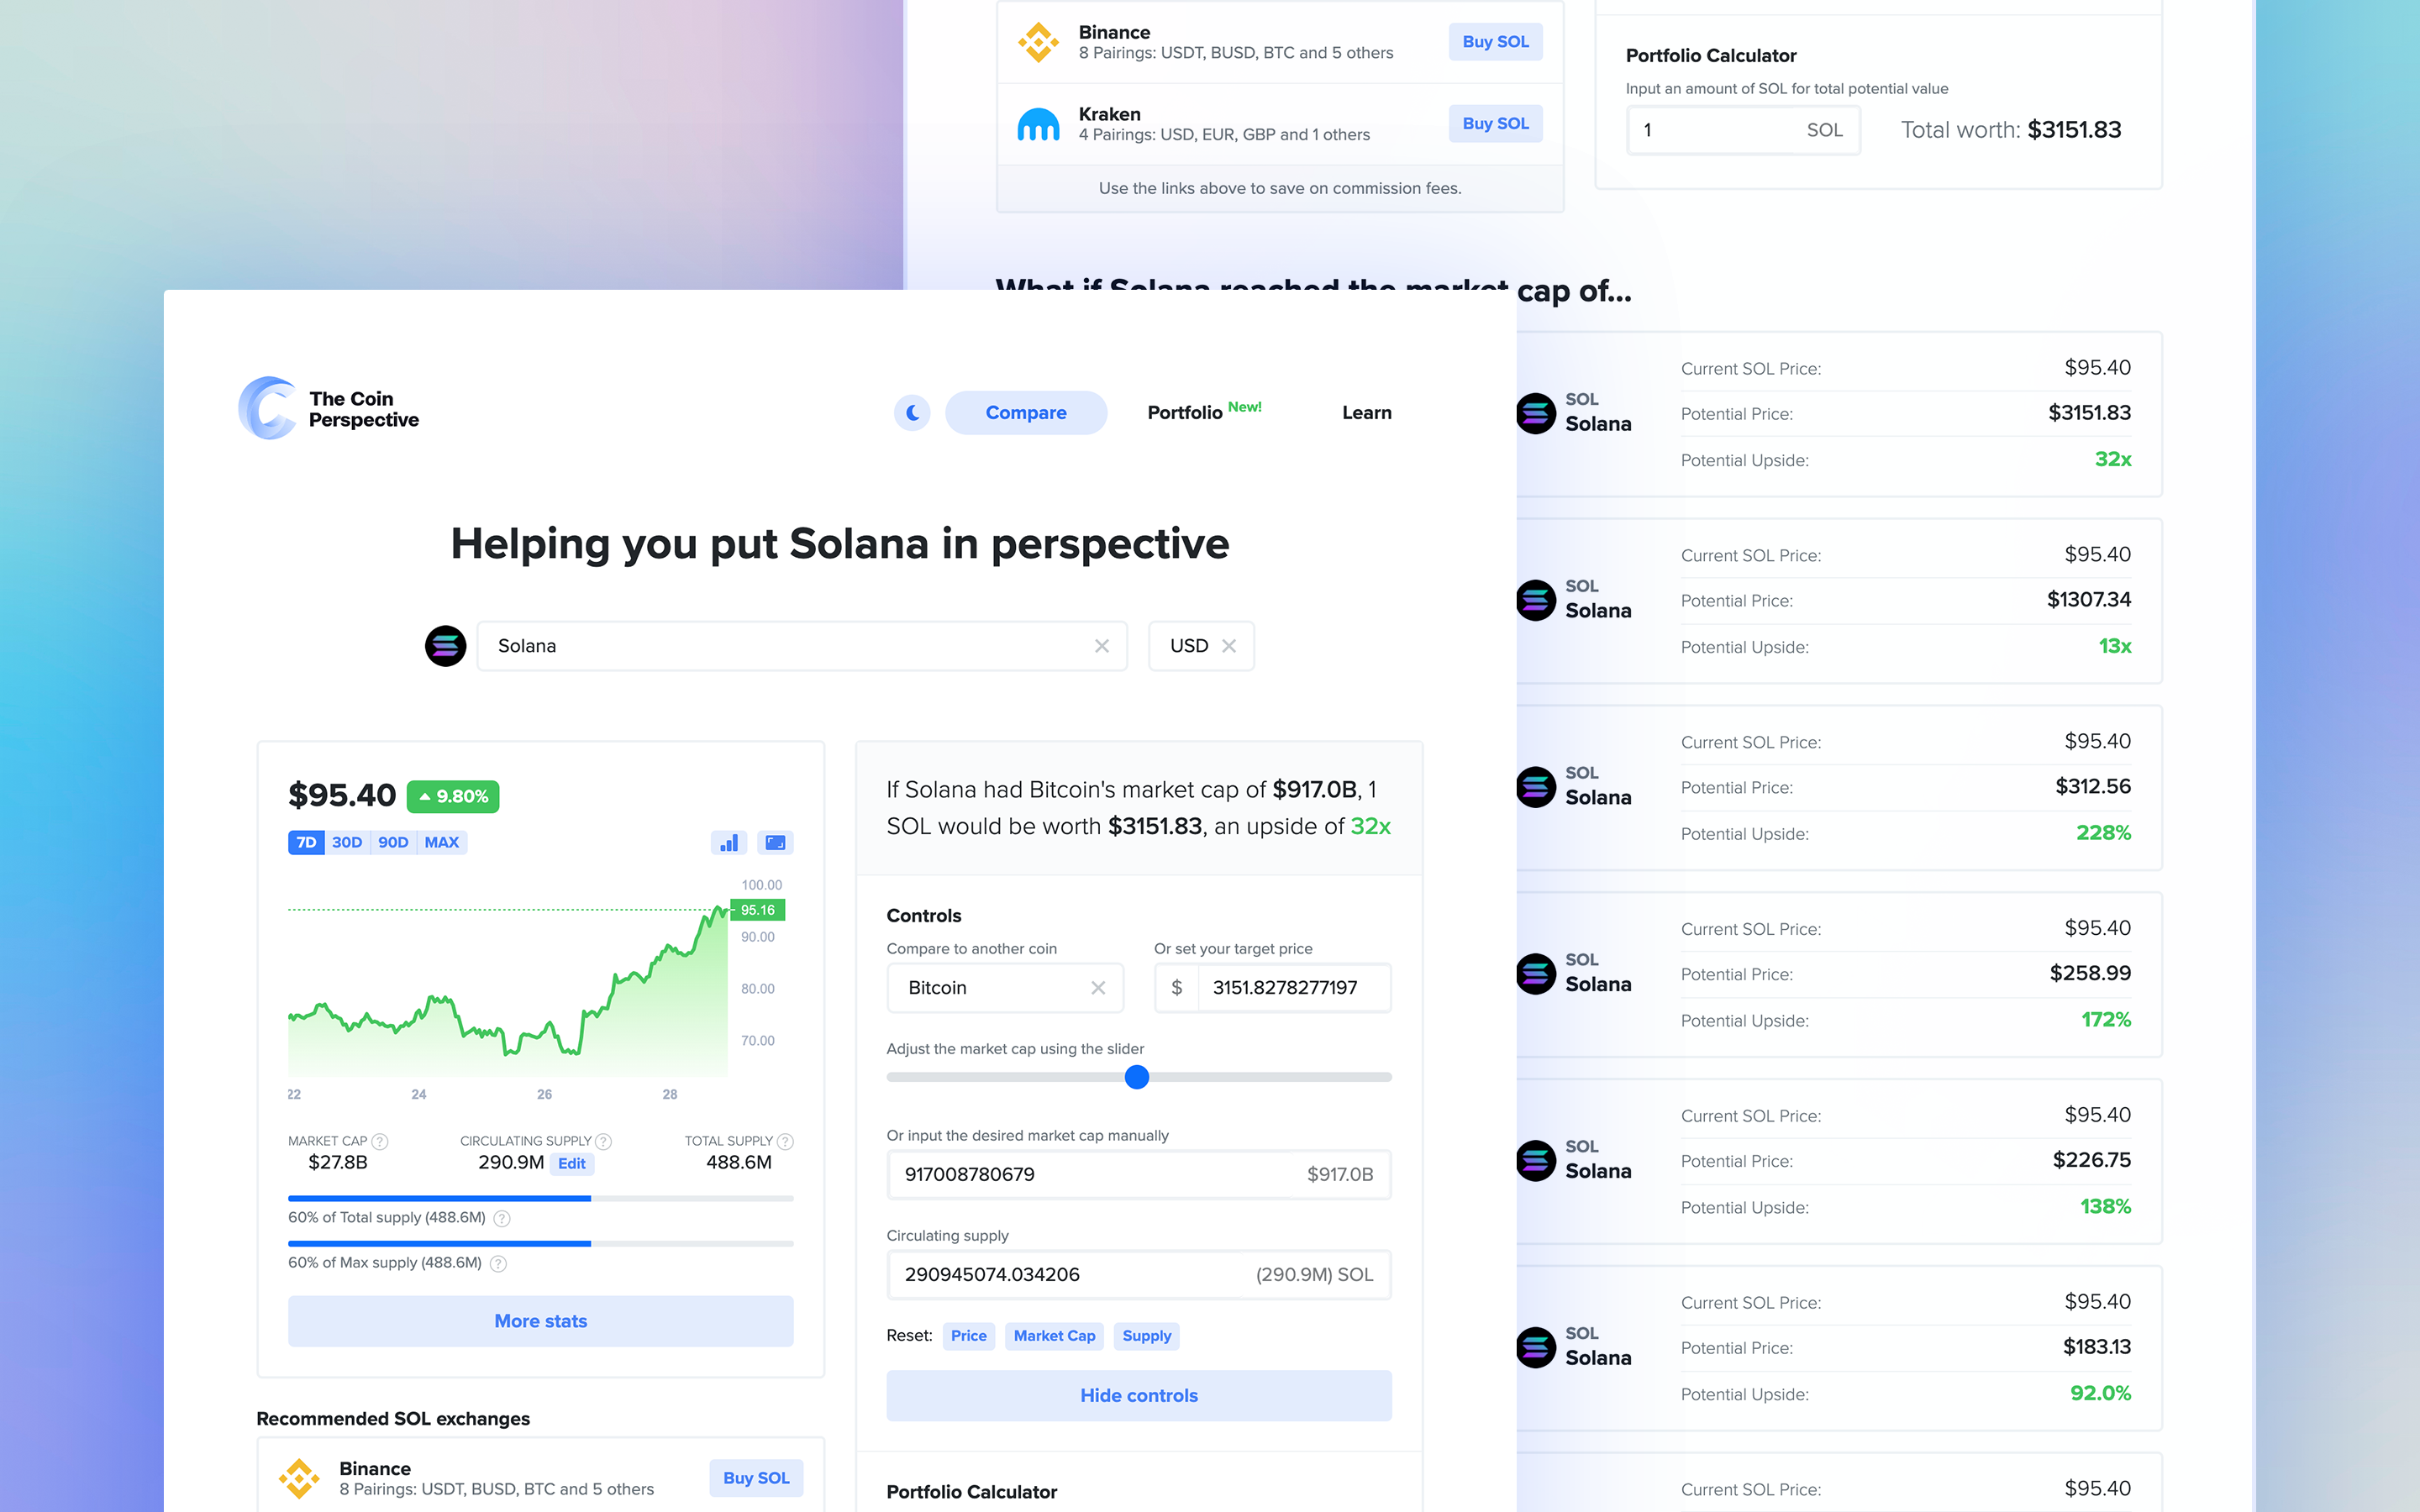Drag the market cap adjustment slider
Image resolution: width=2420 pixels, height=1512 pixels.
[x=1138, y=1077]
